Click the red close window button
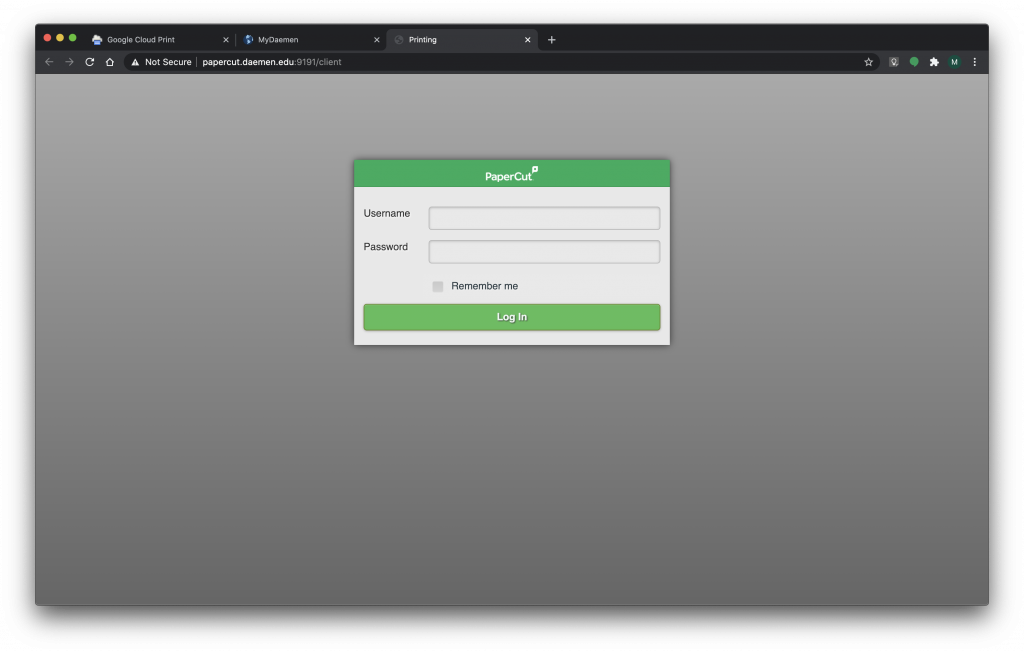Image resolution: width=1024 pixels, height=652 pixels. pos(47,38)
